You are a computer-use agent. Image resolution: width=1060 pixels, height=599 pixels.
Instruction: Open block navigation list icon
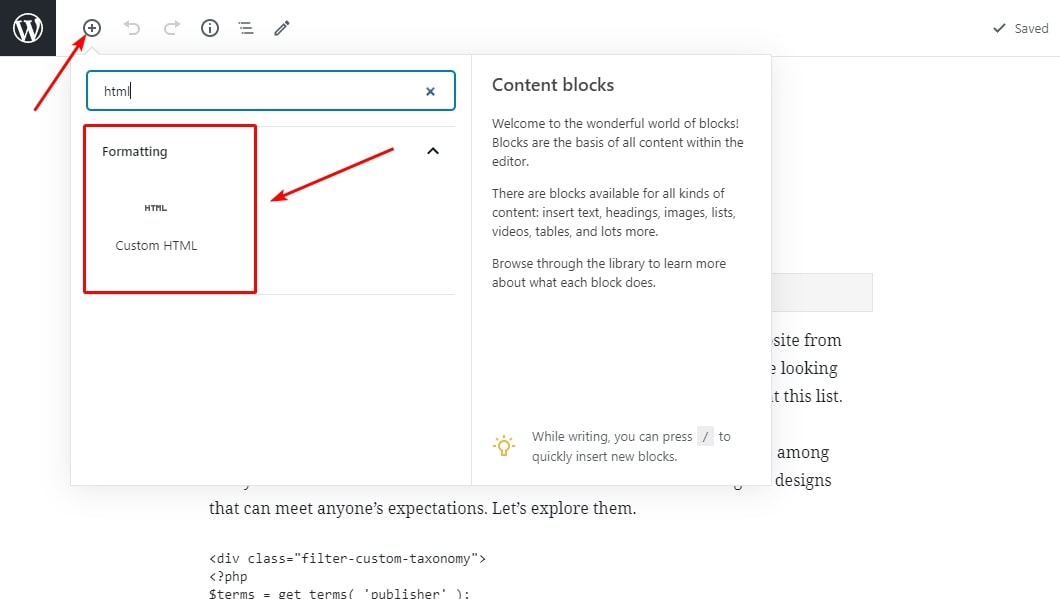[x=246, y=28]
